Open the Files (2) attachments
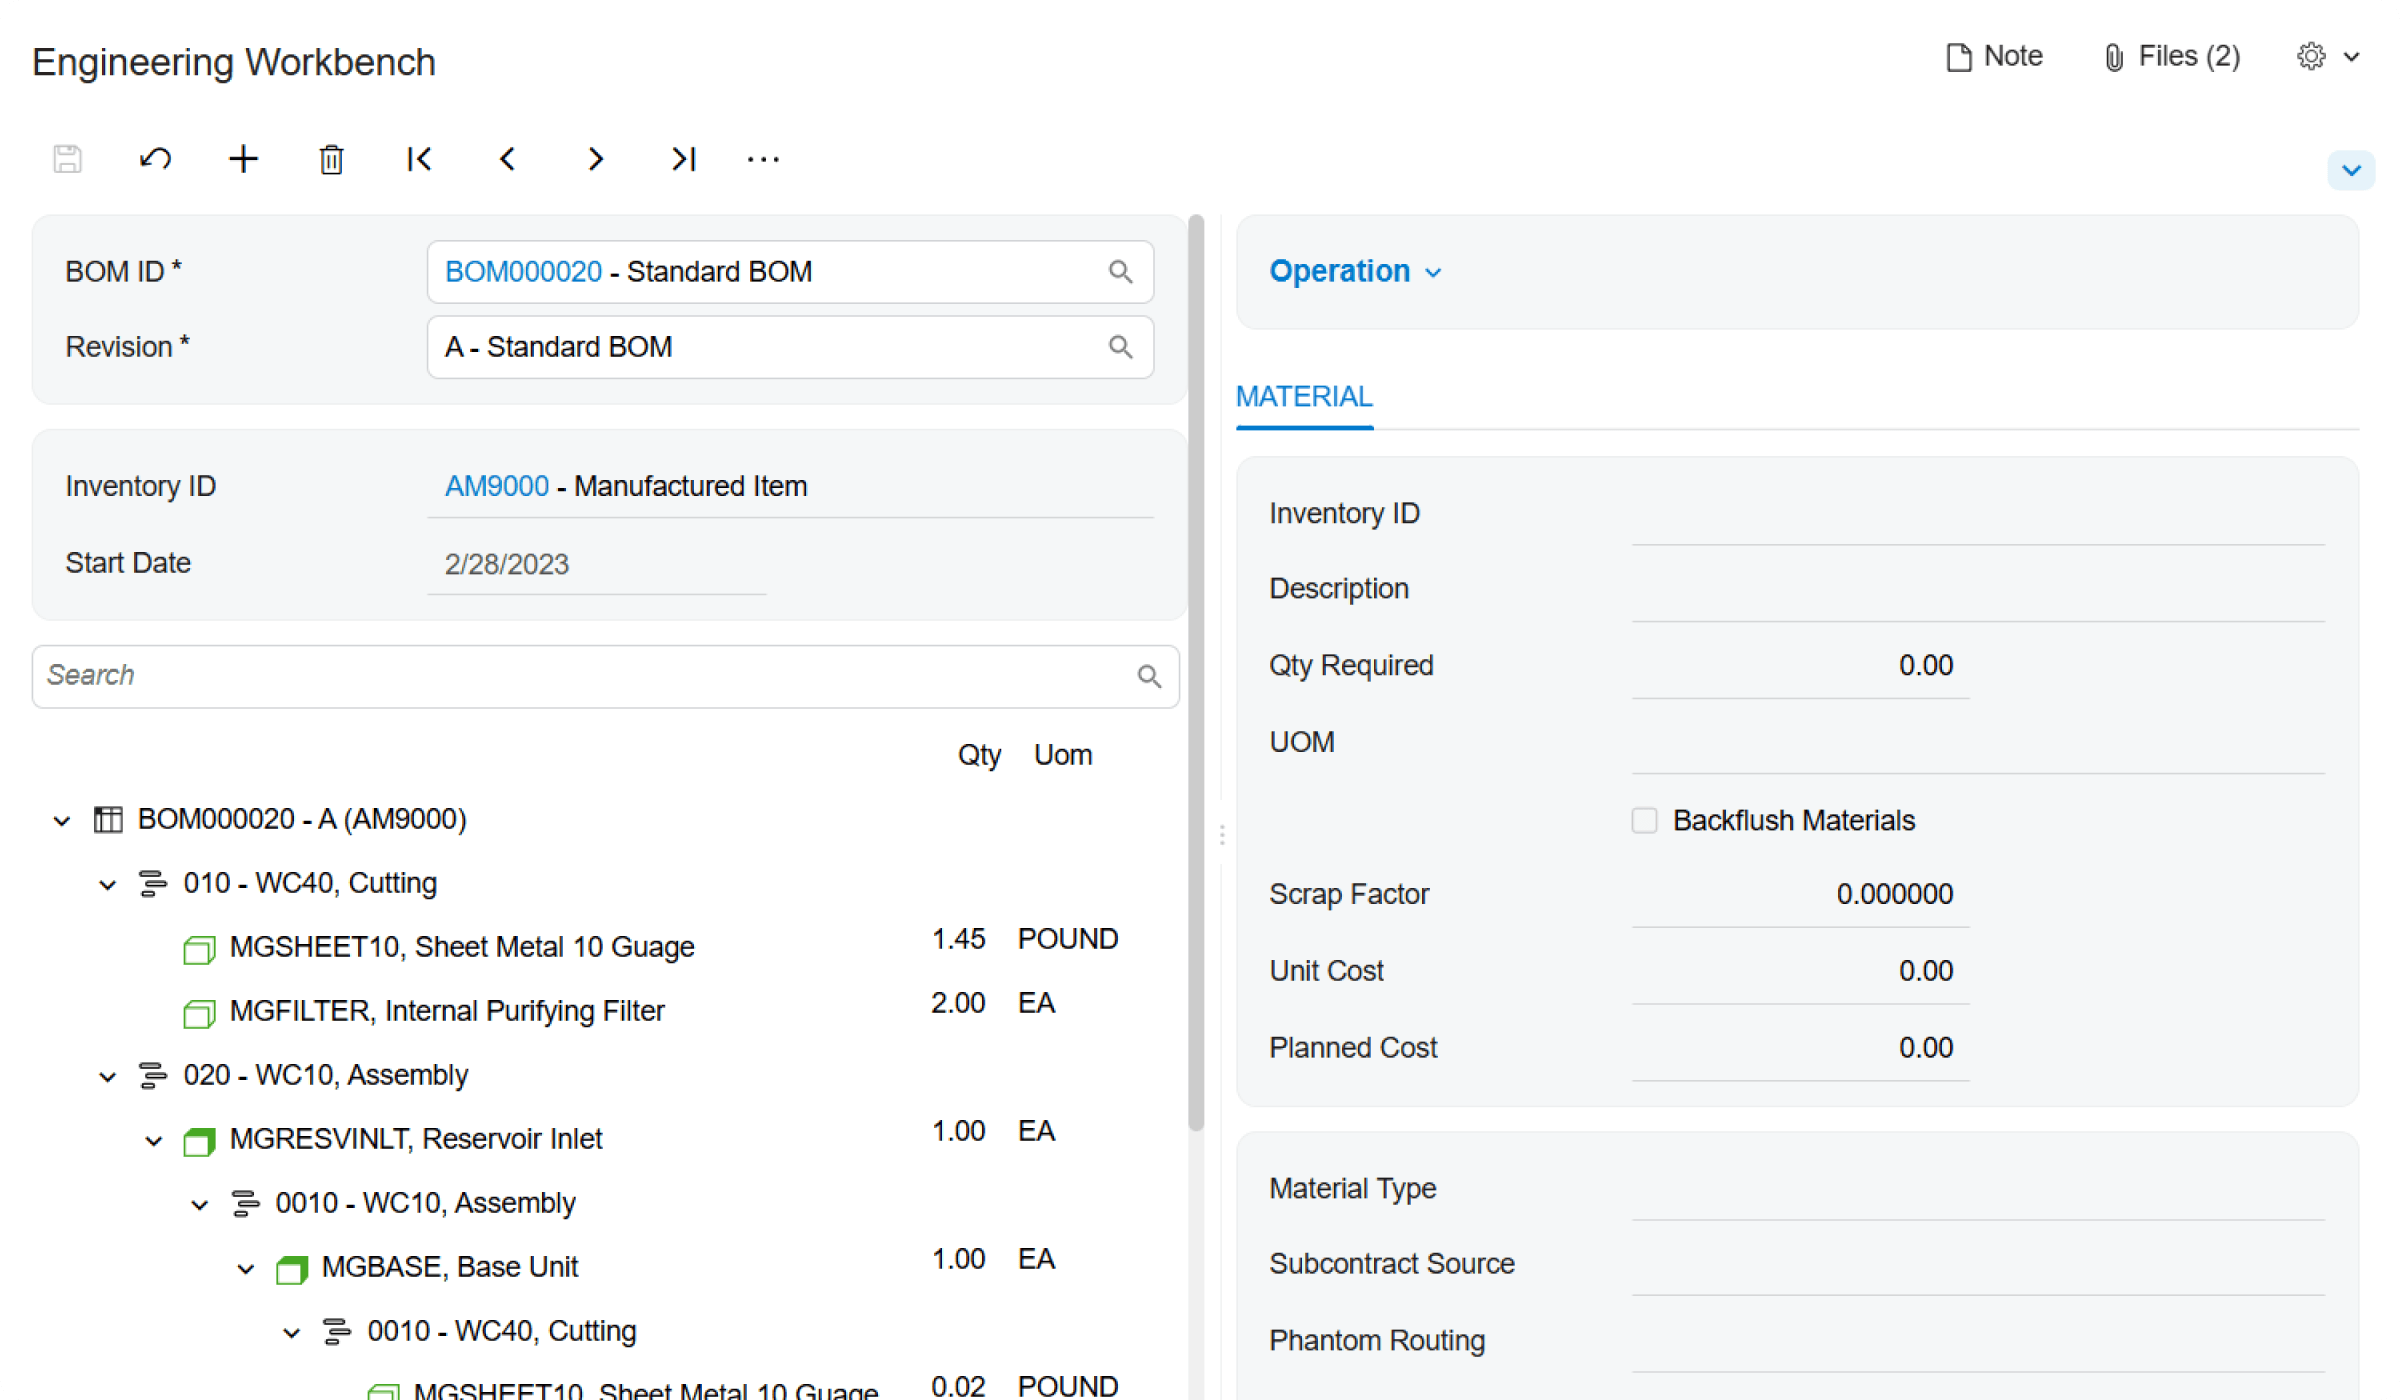This screenshot has height=1400, width=2400. tap(2169, 56)
